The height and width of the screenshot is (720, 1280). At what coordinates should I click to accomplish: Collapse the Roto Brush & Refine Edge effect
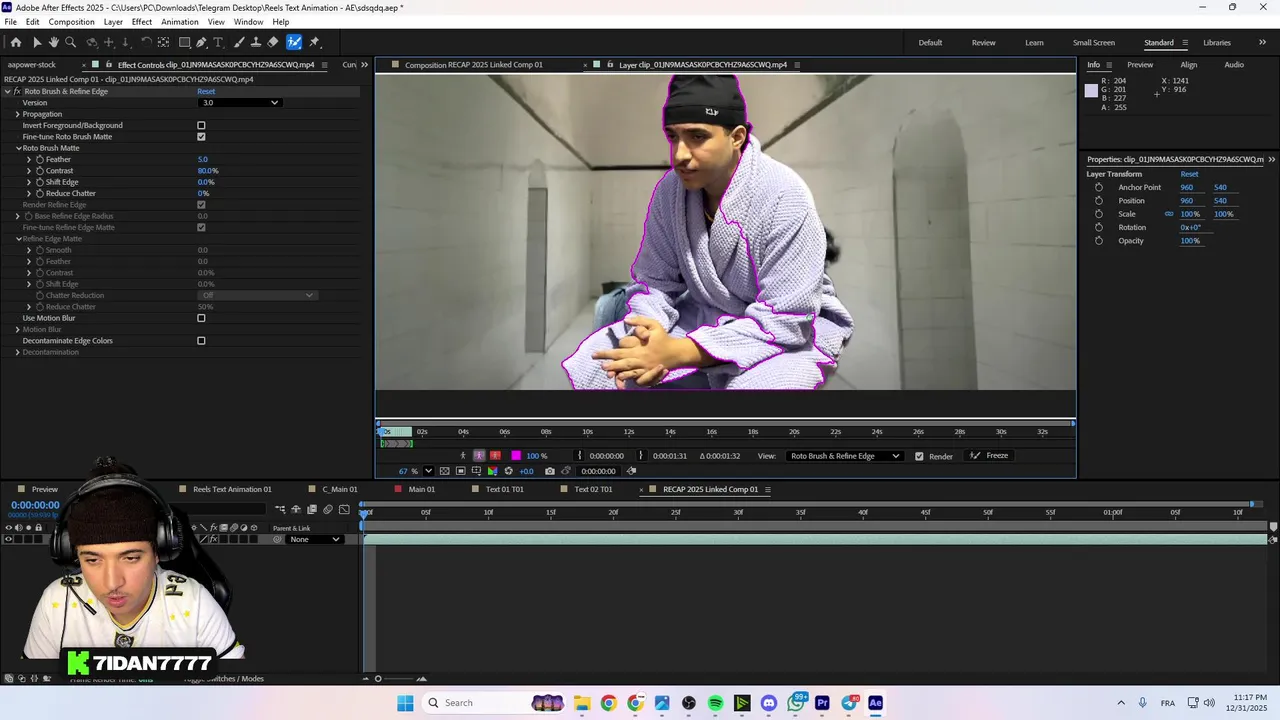[7, 91]
